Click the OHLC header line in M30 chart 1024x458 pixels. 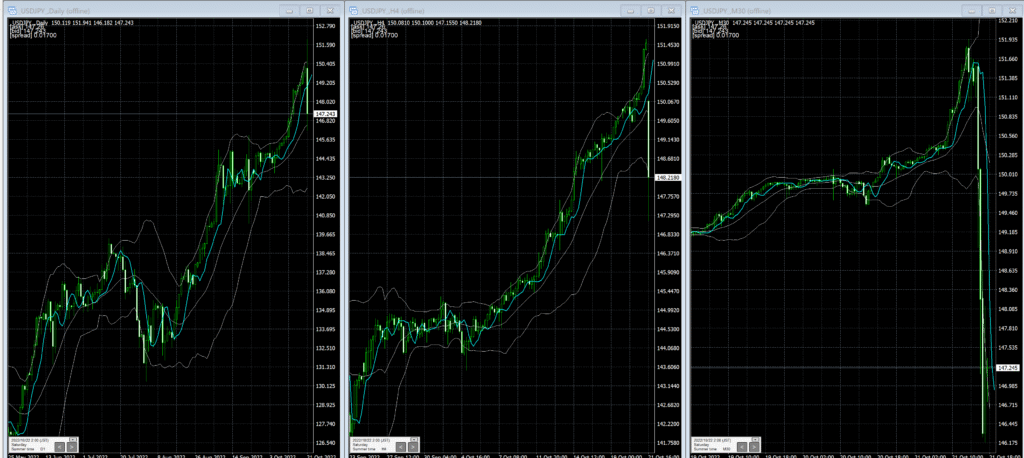[x=754, y=22]
